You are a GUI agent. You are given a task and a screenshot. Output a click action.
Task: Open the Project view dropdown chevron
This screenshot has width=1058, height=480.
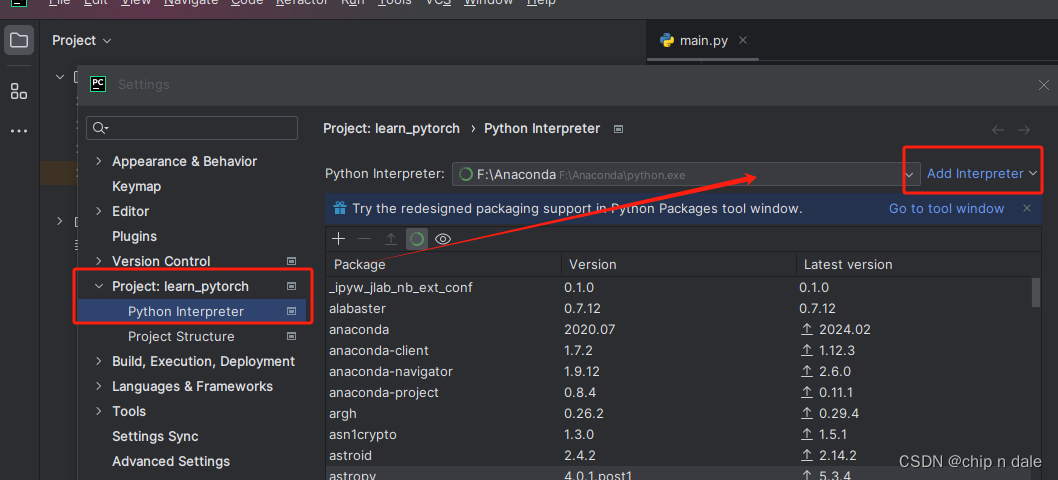tap(107, 41)
